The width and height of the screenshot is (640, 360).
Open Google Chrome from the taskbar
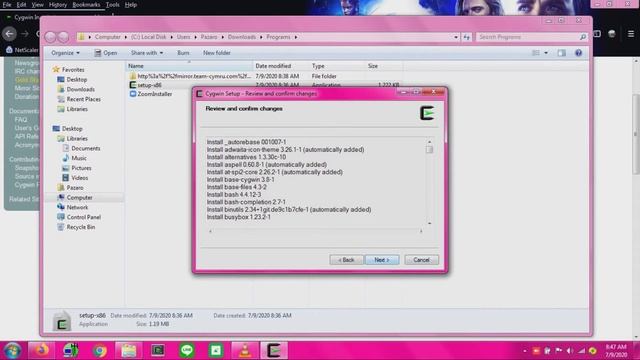[x=99, y=350]
